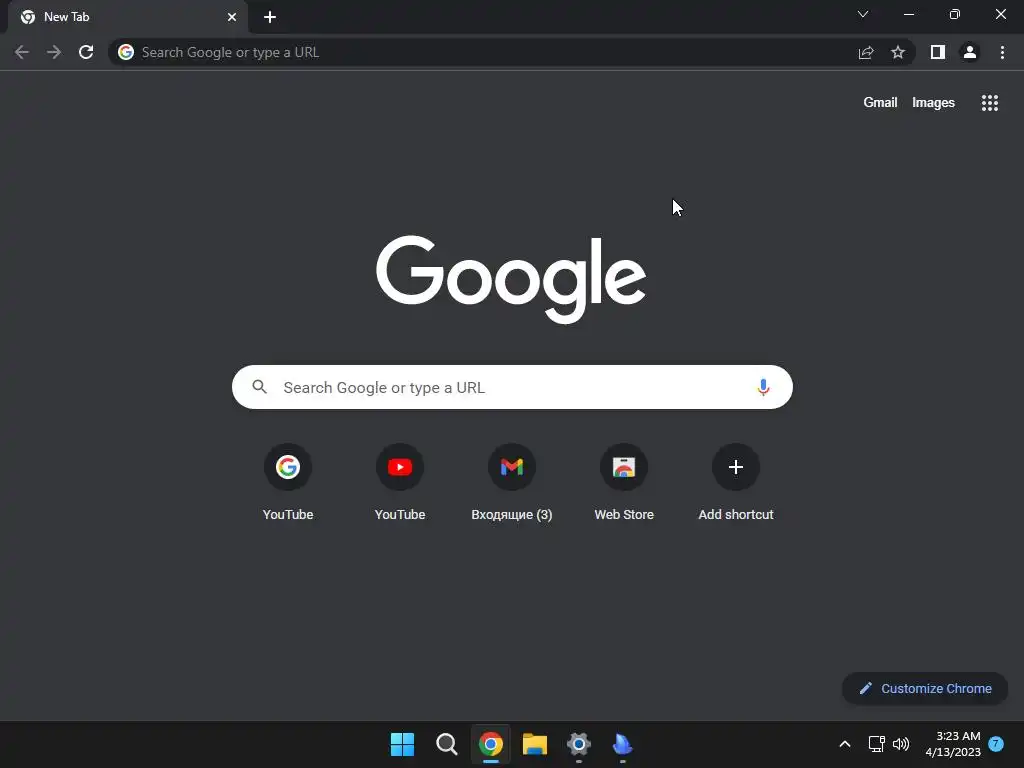The image size is (1024, 768).
Task: Click the magnifier icon in the Google search box
Action: coord(259,387)
